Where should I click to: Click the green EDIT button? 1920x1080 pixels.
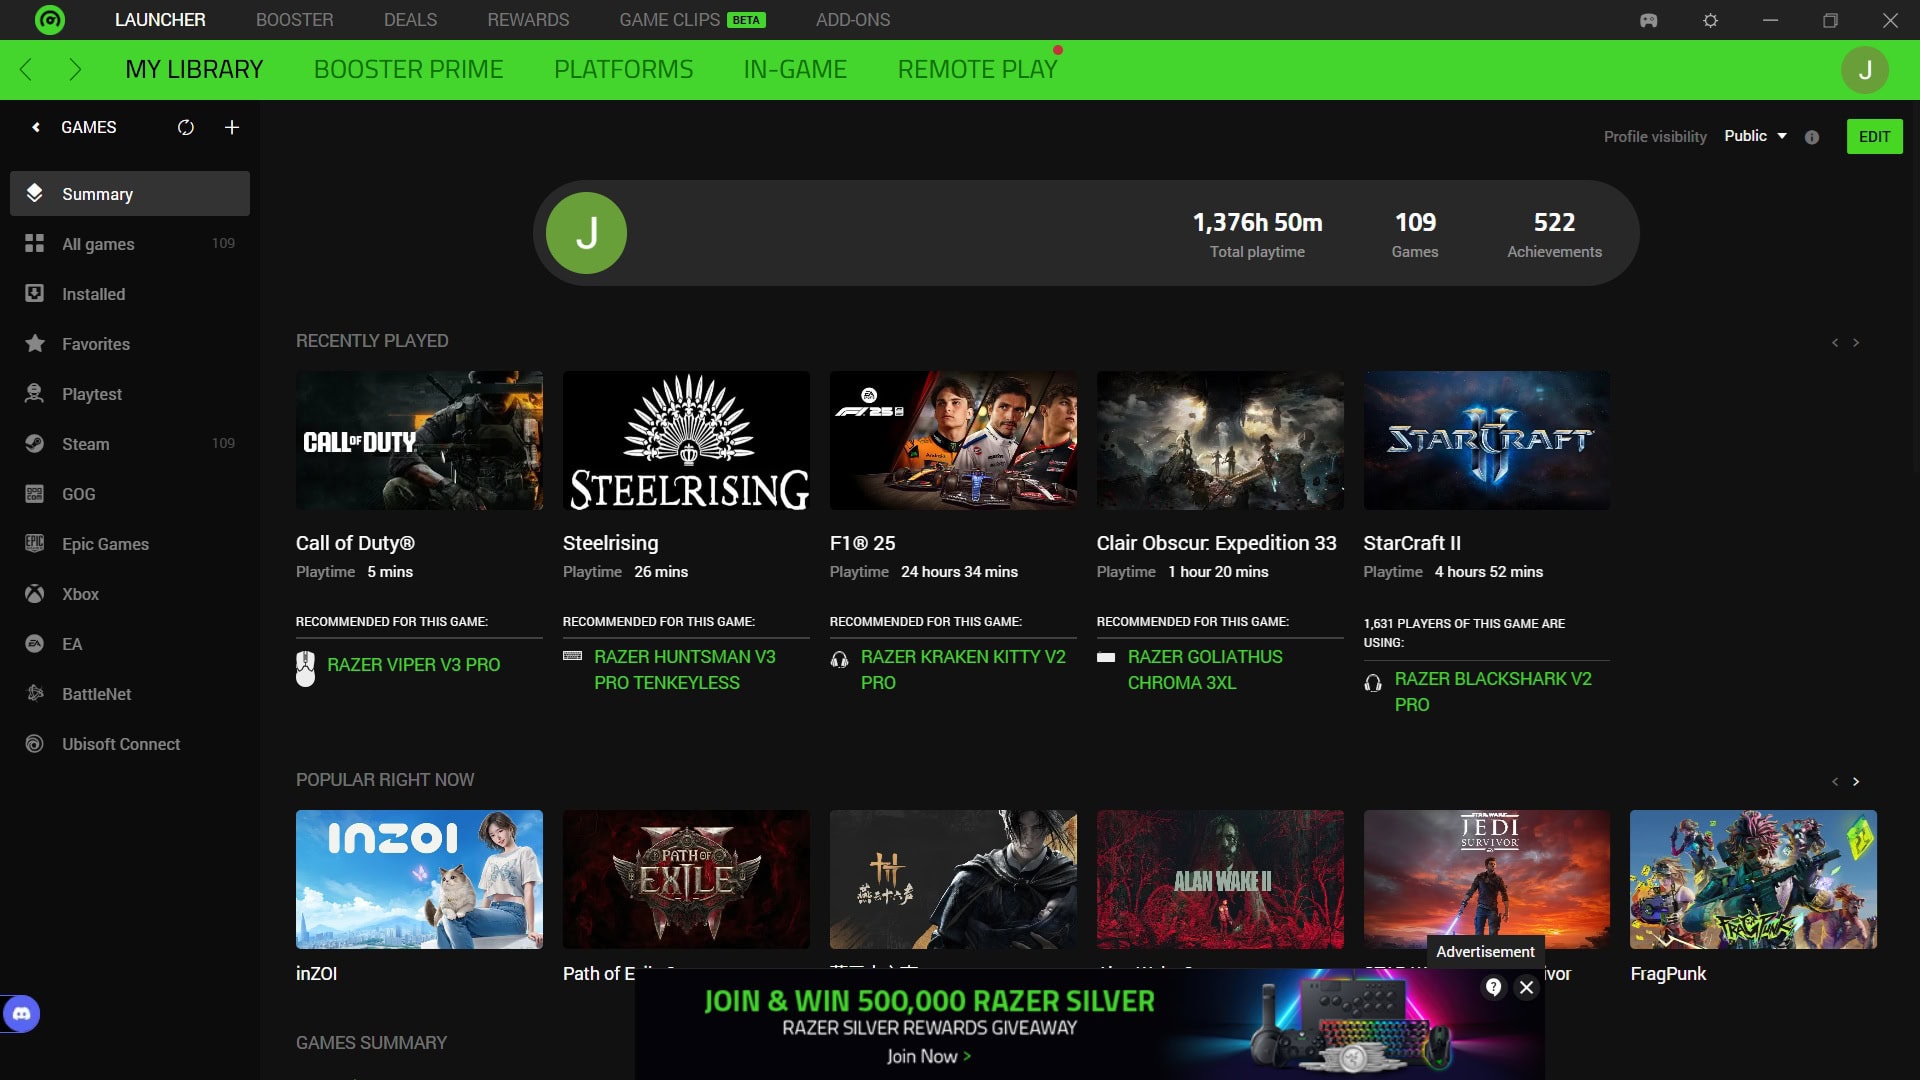(x=1874, y=136)
